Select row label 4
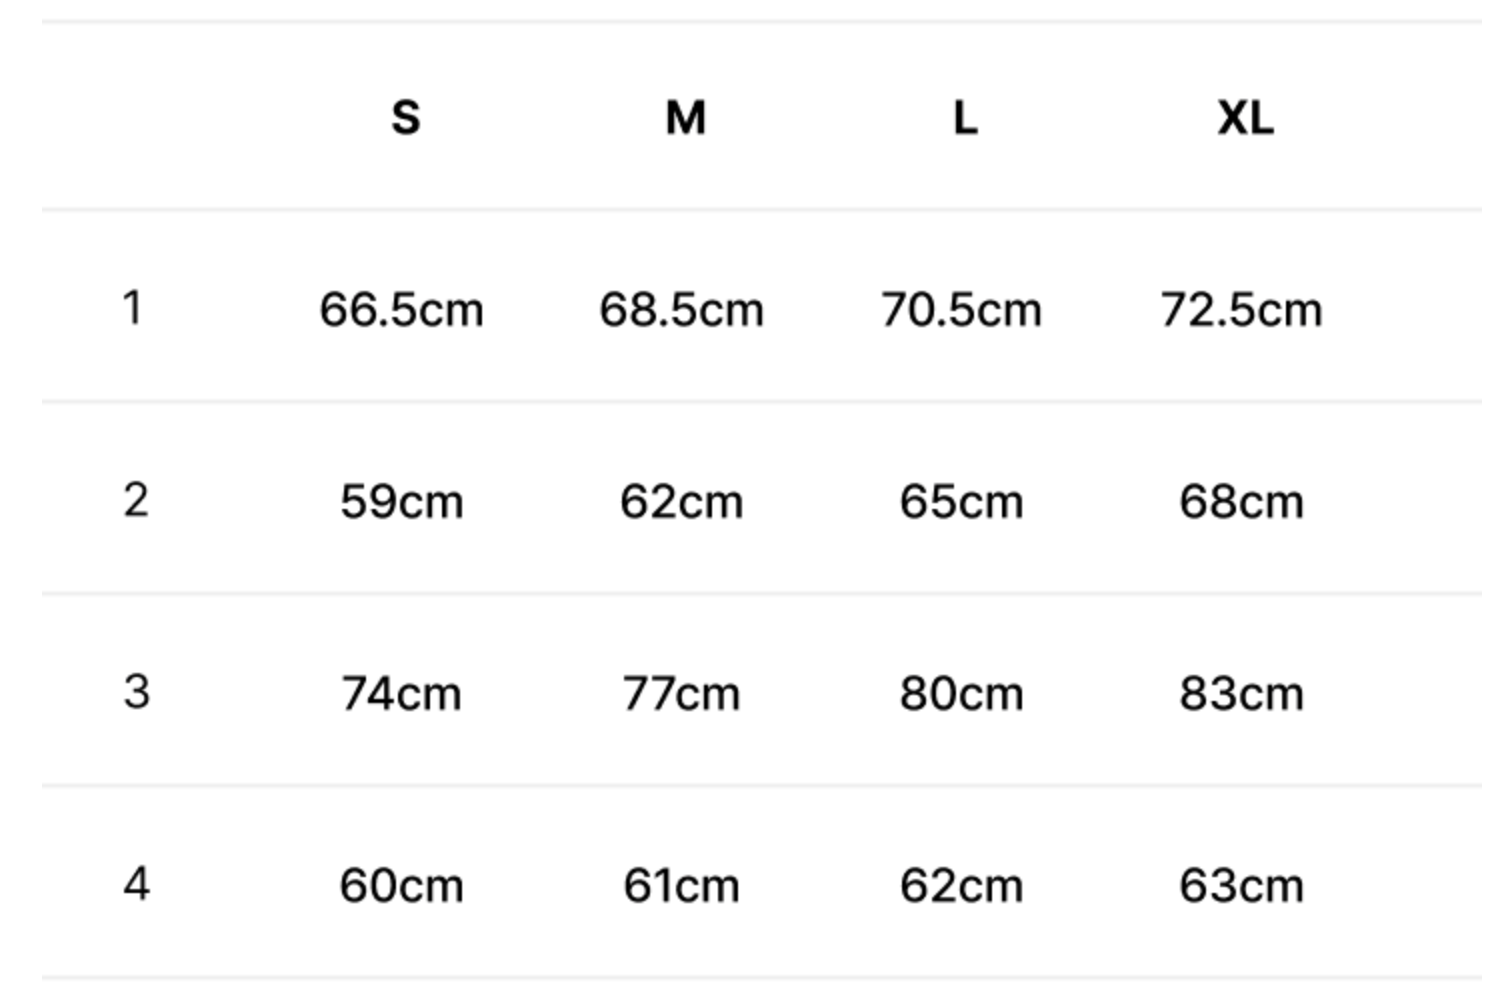 (x=137, y=884)
